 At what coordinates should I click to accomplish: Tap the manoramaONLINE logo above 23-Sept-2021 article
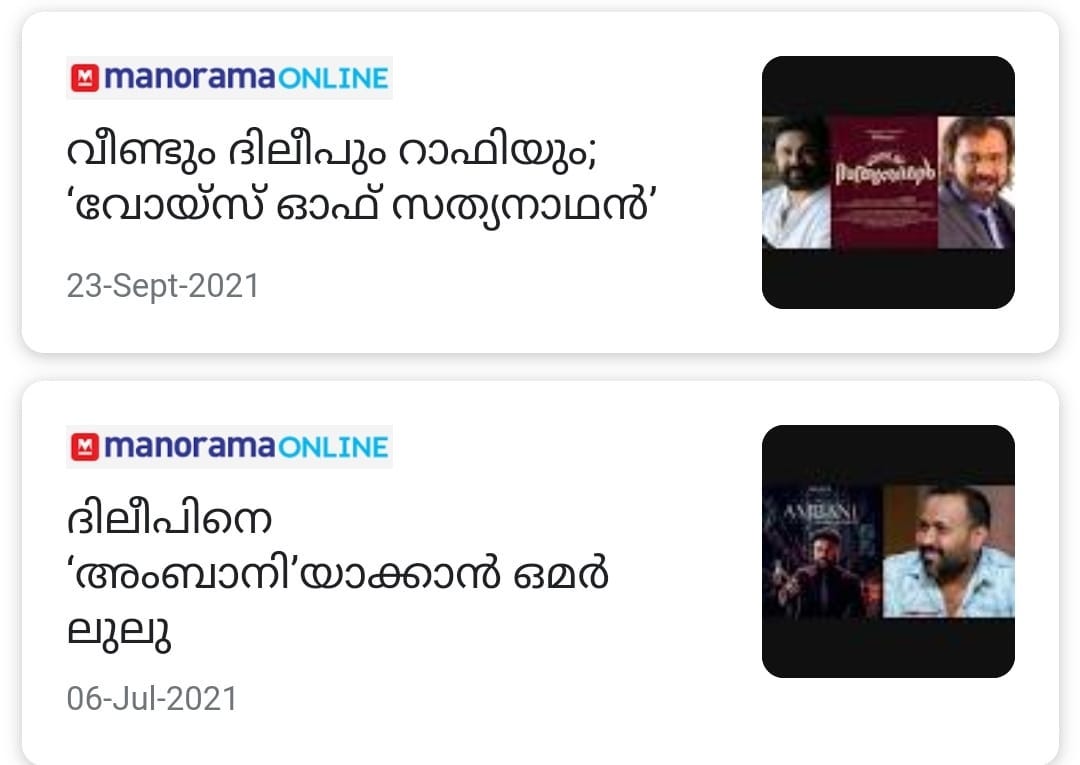point(229,78)
